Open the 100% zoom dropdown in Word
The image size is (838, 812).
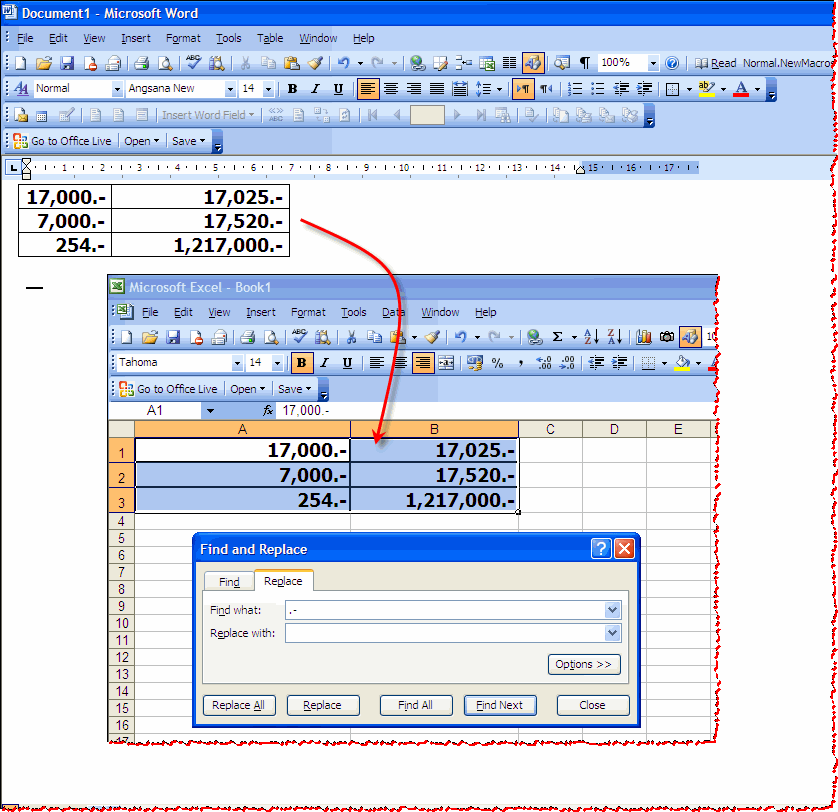coord(653,63)
